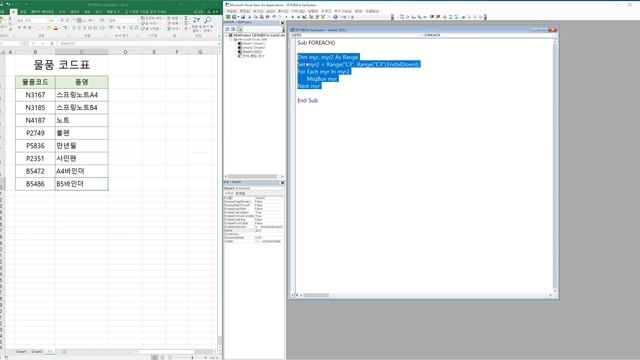
Task: Click Break pause icon in VBA toolbar
Action: click(x=292, y=17)
